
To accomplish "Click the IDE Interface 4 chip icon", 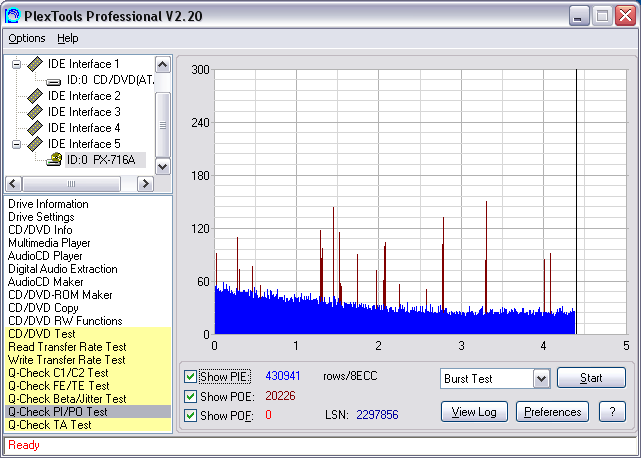I will coord(35,128).
